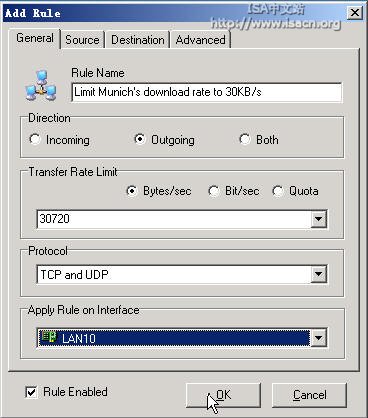The width and height of the screenshot is (368, 418).
Task: Click inside the Rule Name text field
Action: pos(207,92)
